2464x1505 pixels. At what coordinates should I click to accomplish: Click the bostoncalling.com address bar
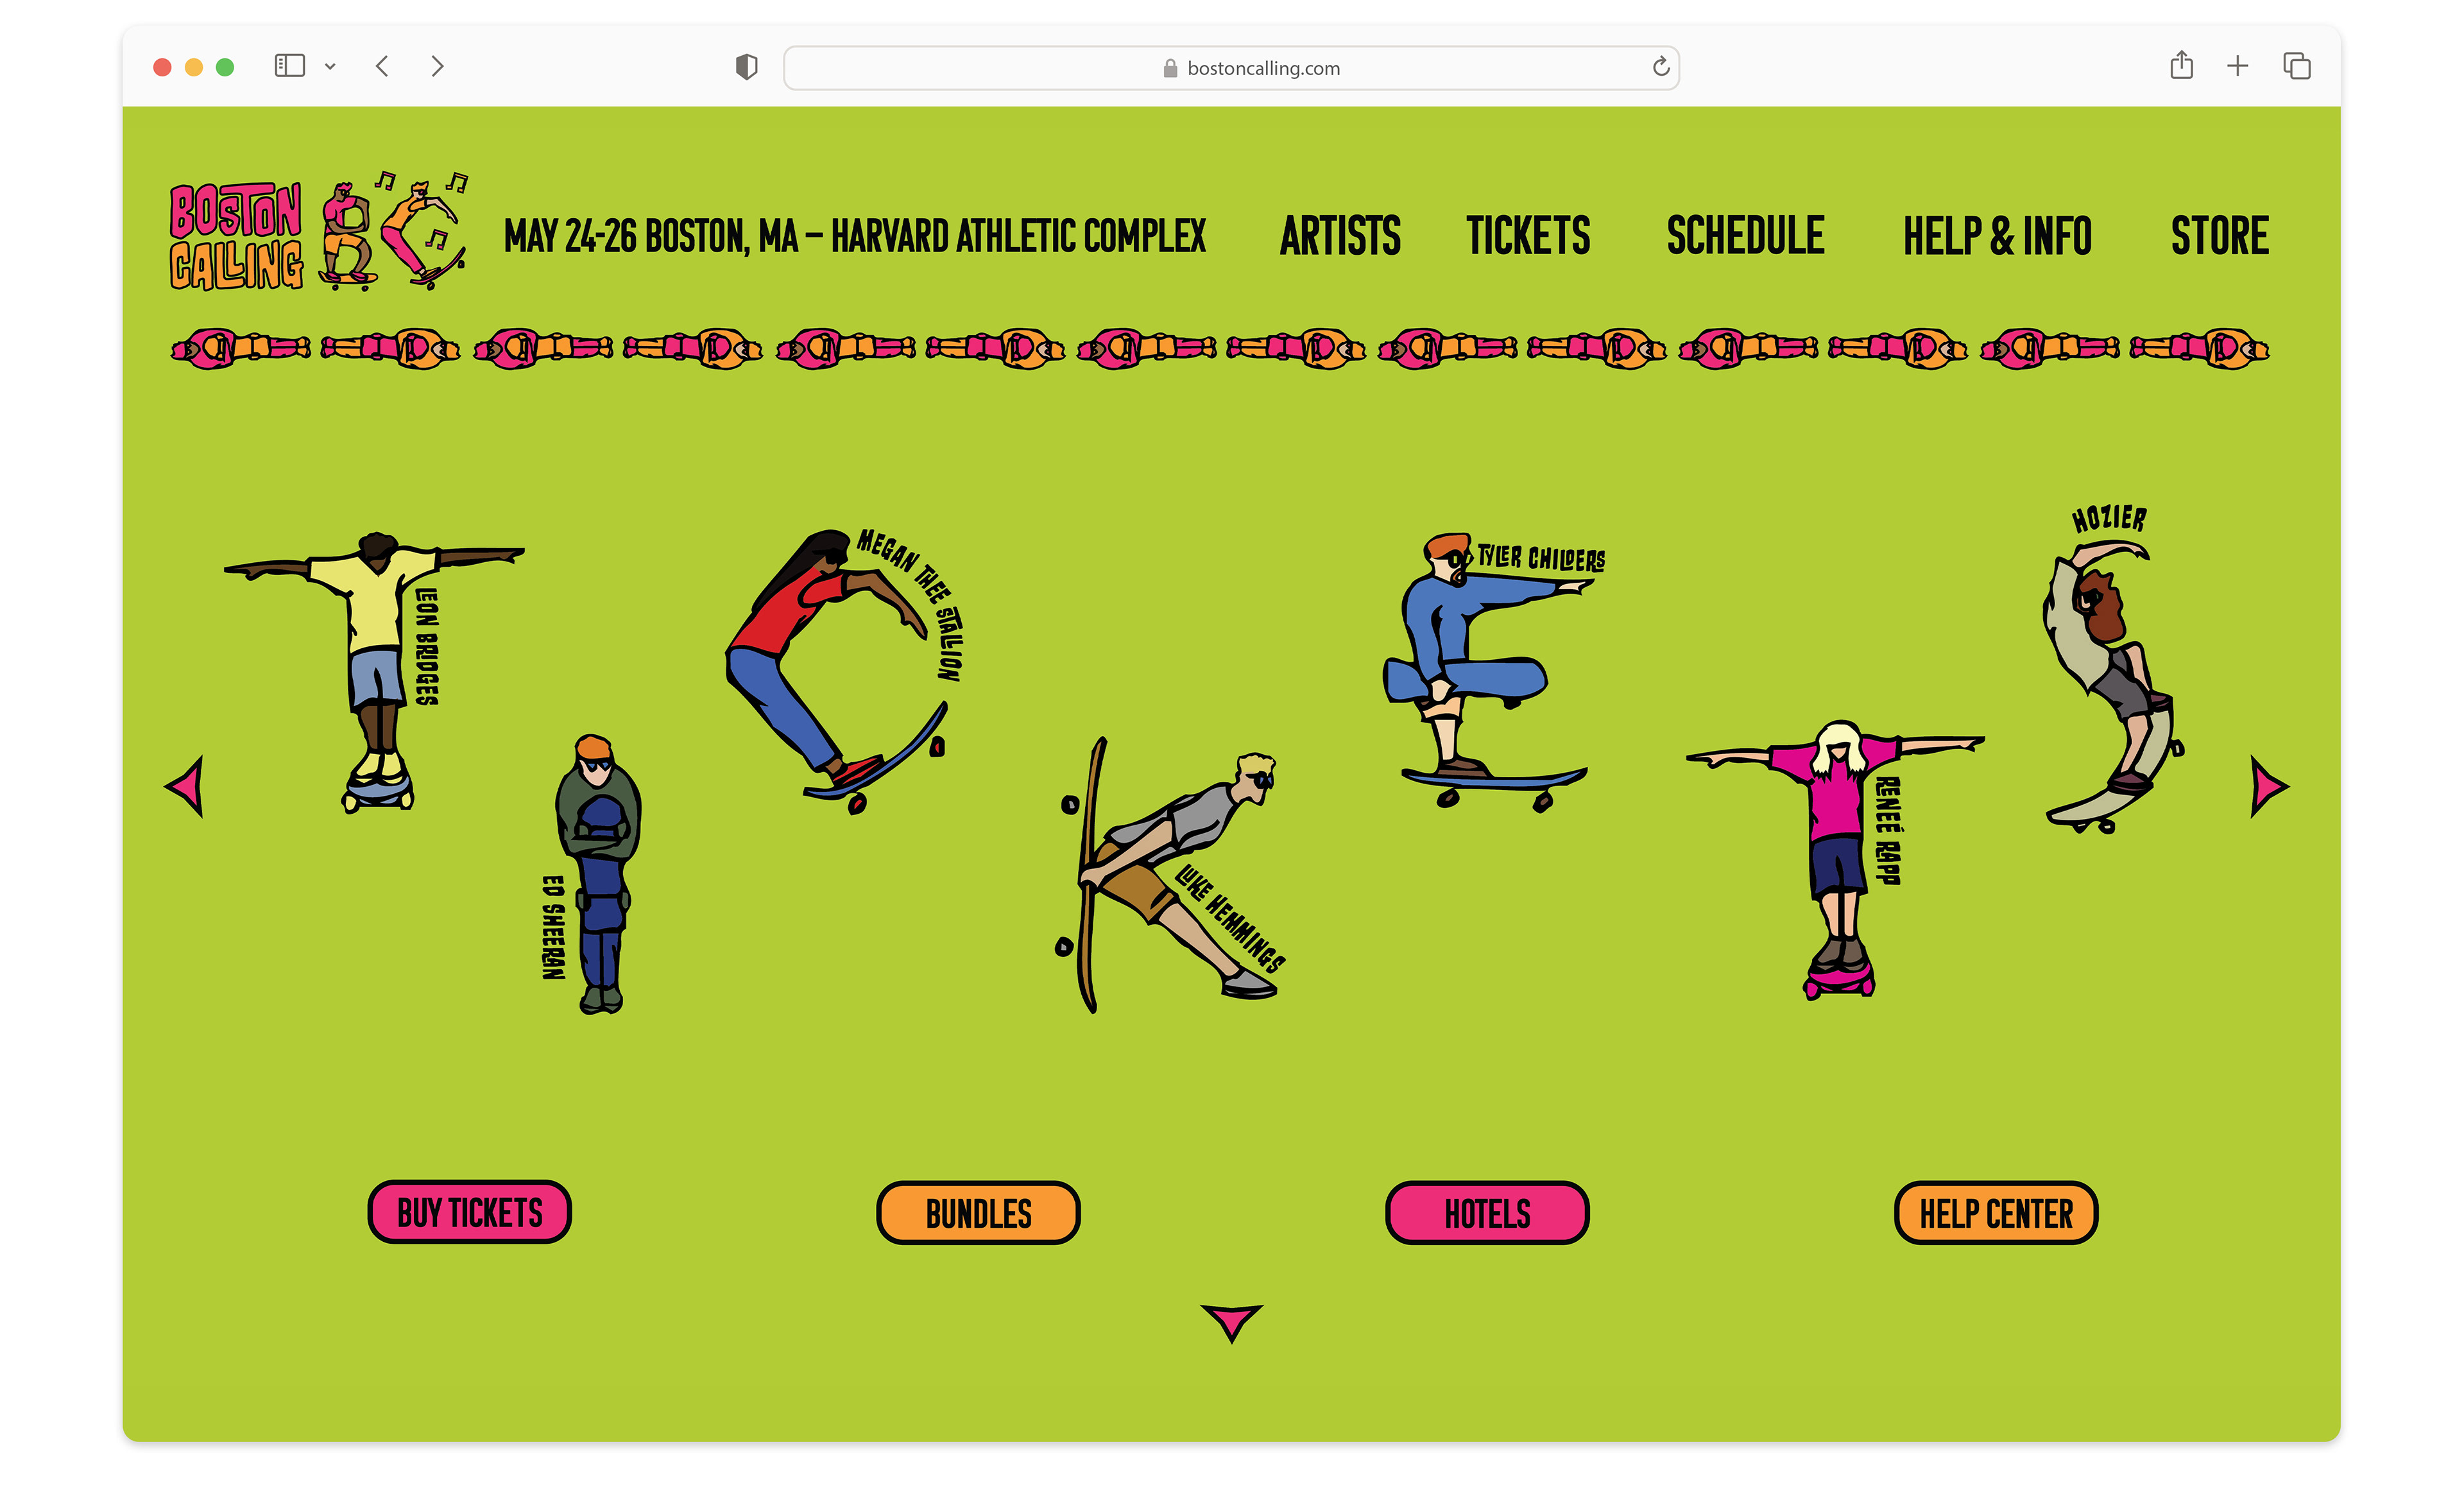coord(1231,68)
